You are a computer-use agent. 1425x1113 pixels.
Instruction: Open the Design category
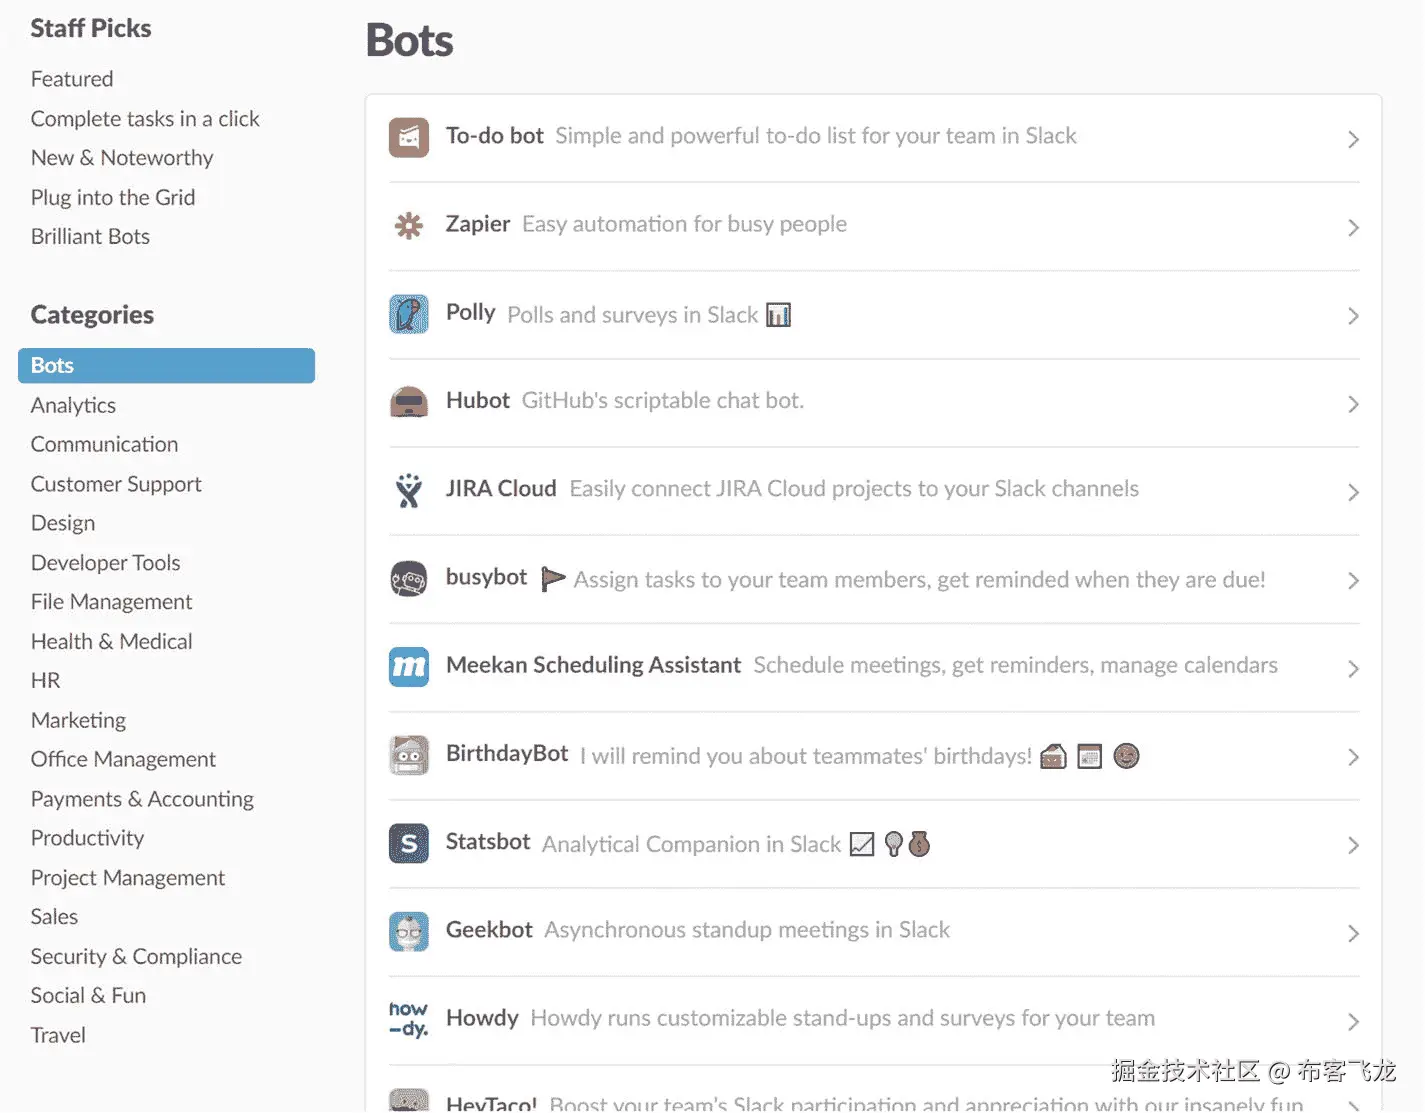tap(63, 523)
